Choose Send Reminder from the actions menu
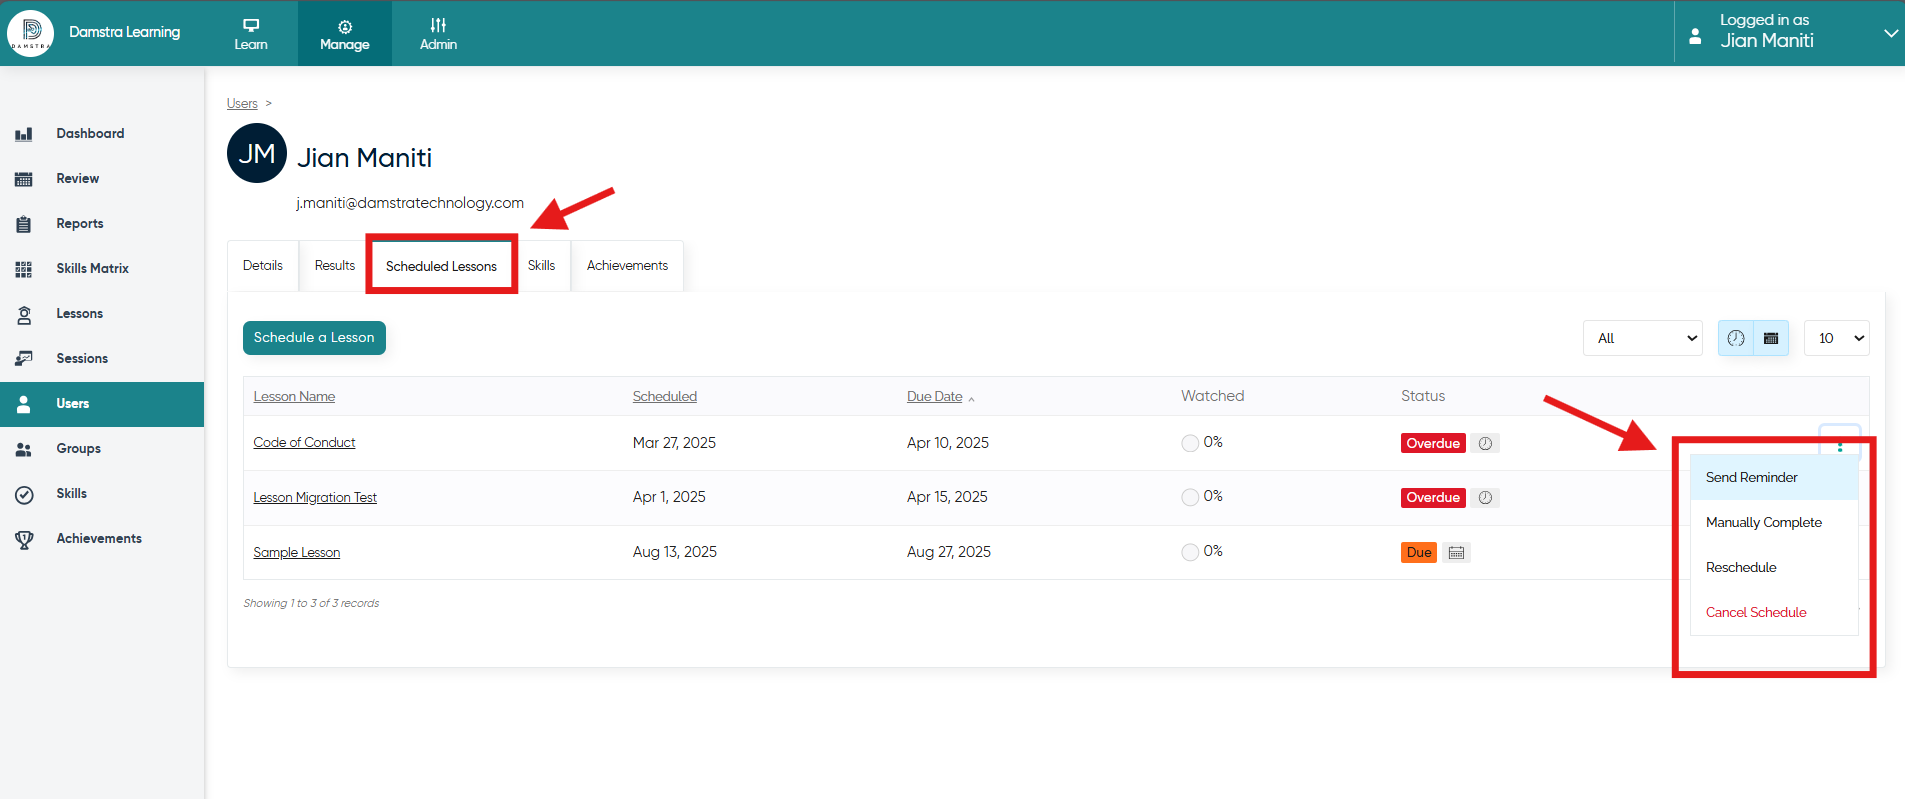 [1774, 478]
